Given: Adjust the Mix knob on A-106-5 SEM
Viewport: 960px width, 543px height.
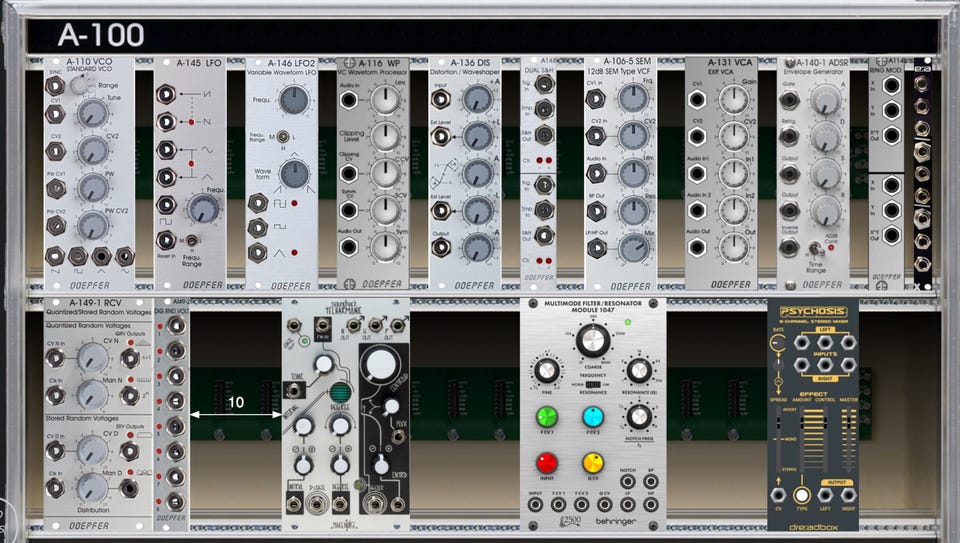Looking at the screenshot, I should [634, 249].
